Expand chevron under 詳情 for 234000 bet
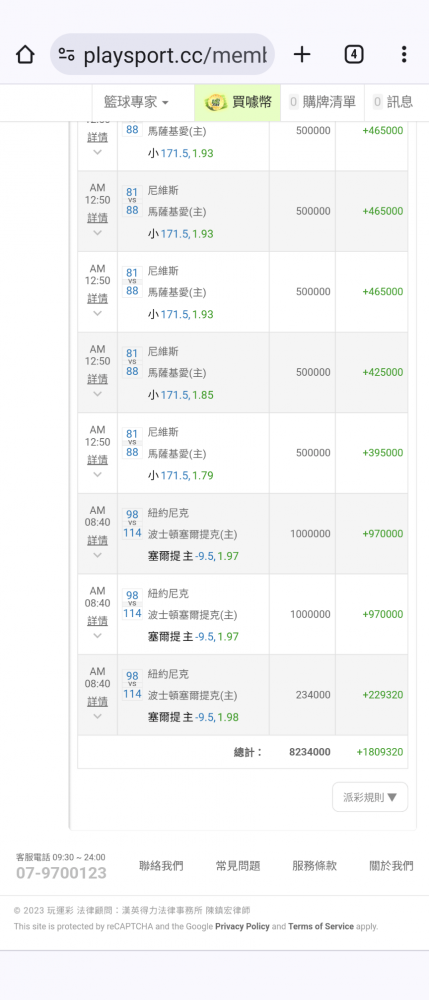The image size is (429, 1000). click(x=98, y=716)
